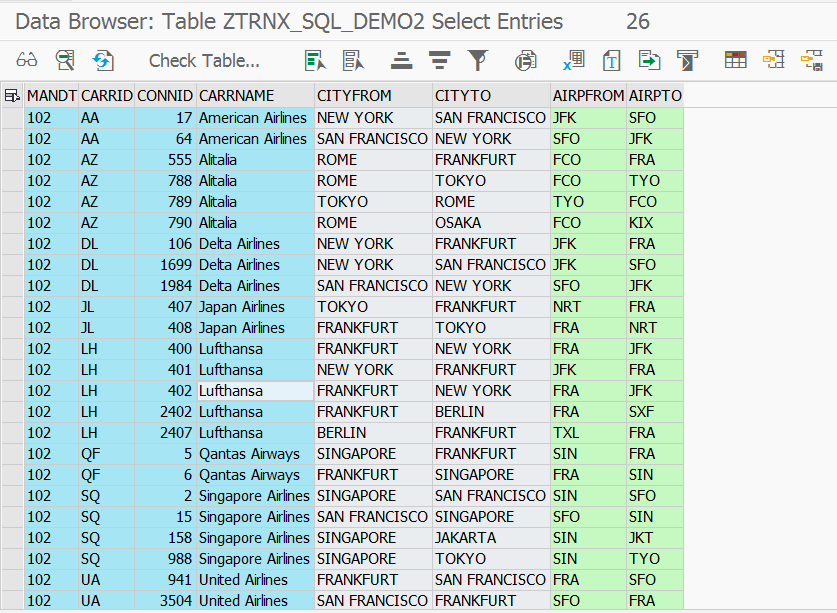Click the Local File export icon

[649, 60]
